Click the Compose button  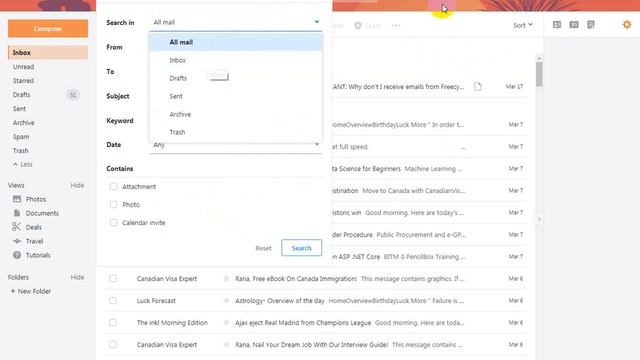click(x=48, y=29)
